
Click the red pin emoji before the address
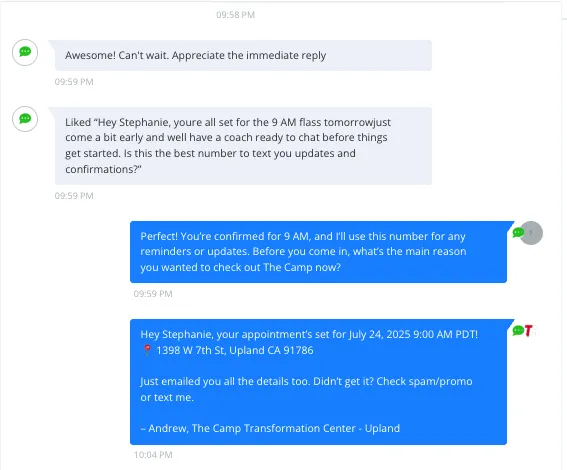click(147, 350)
